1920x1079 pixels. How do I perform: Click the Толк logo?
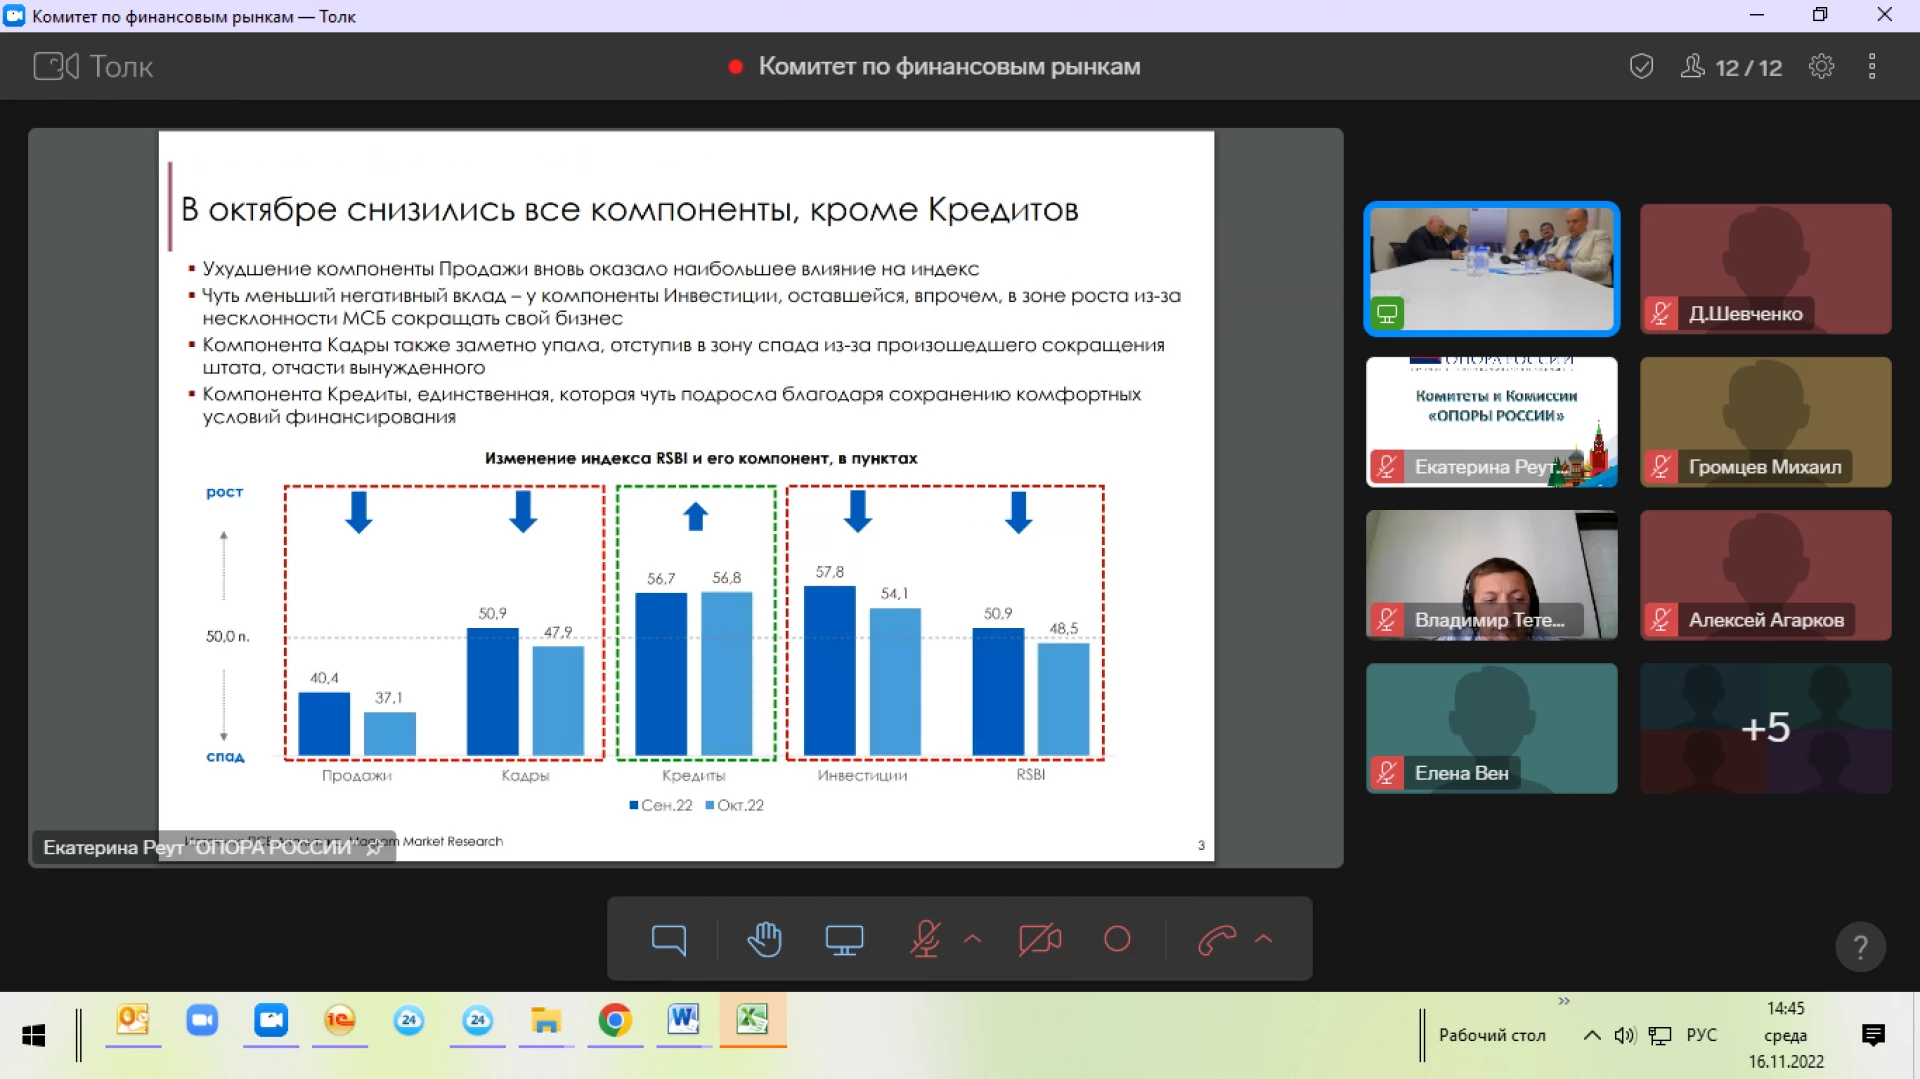93,67
